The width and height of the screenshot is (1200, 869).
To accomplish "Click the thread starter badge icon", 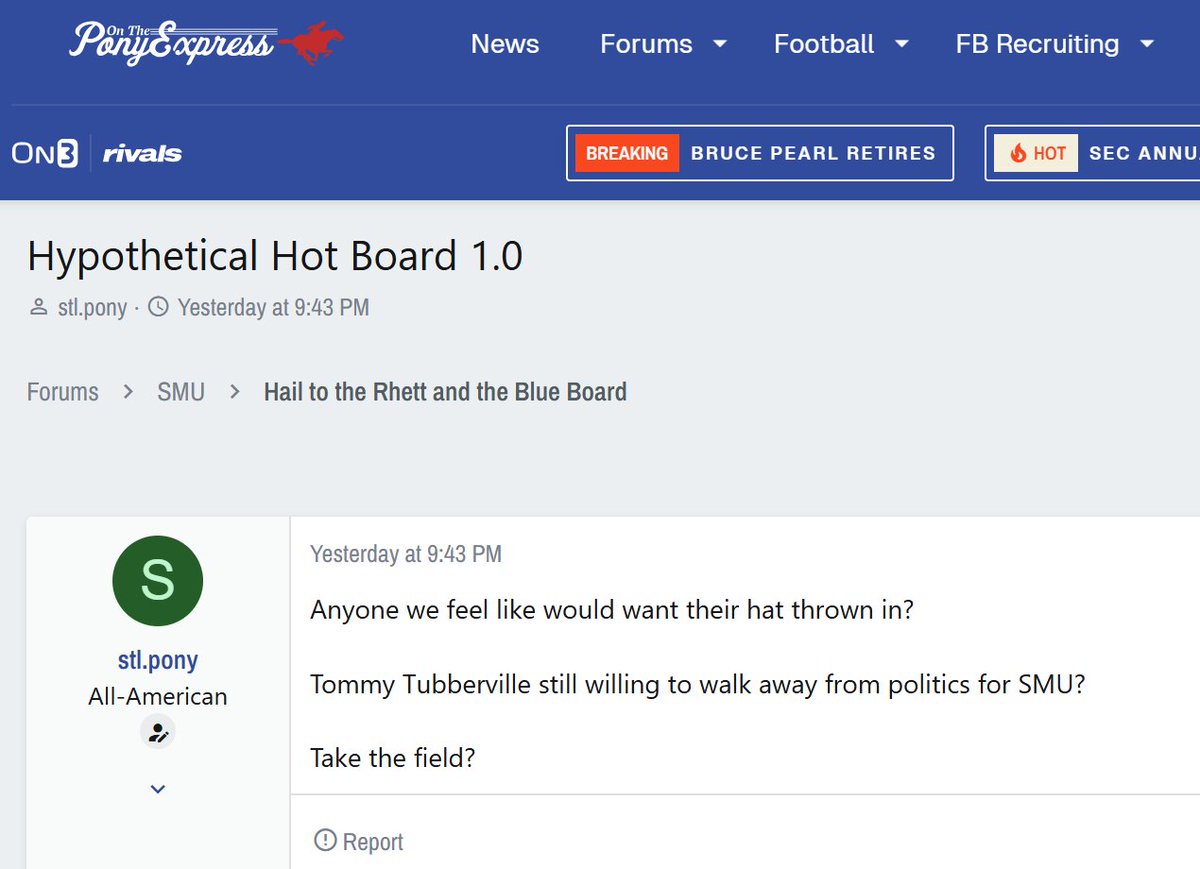I will [158, 733].
